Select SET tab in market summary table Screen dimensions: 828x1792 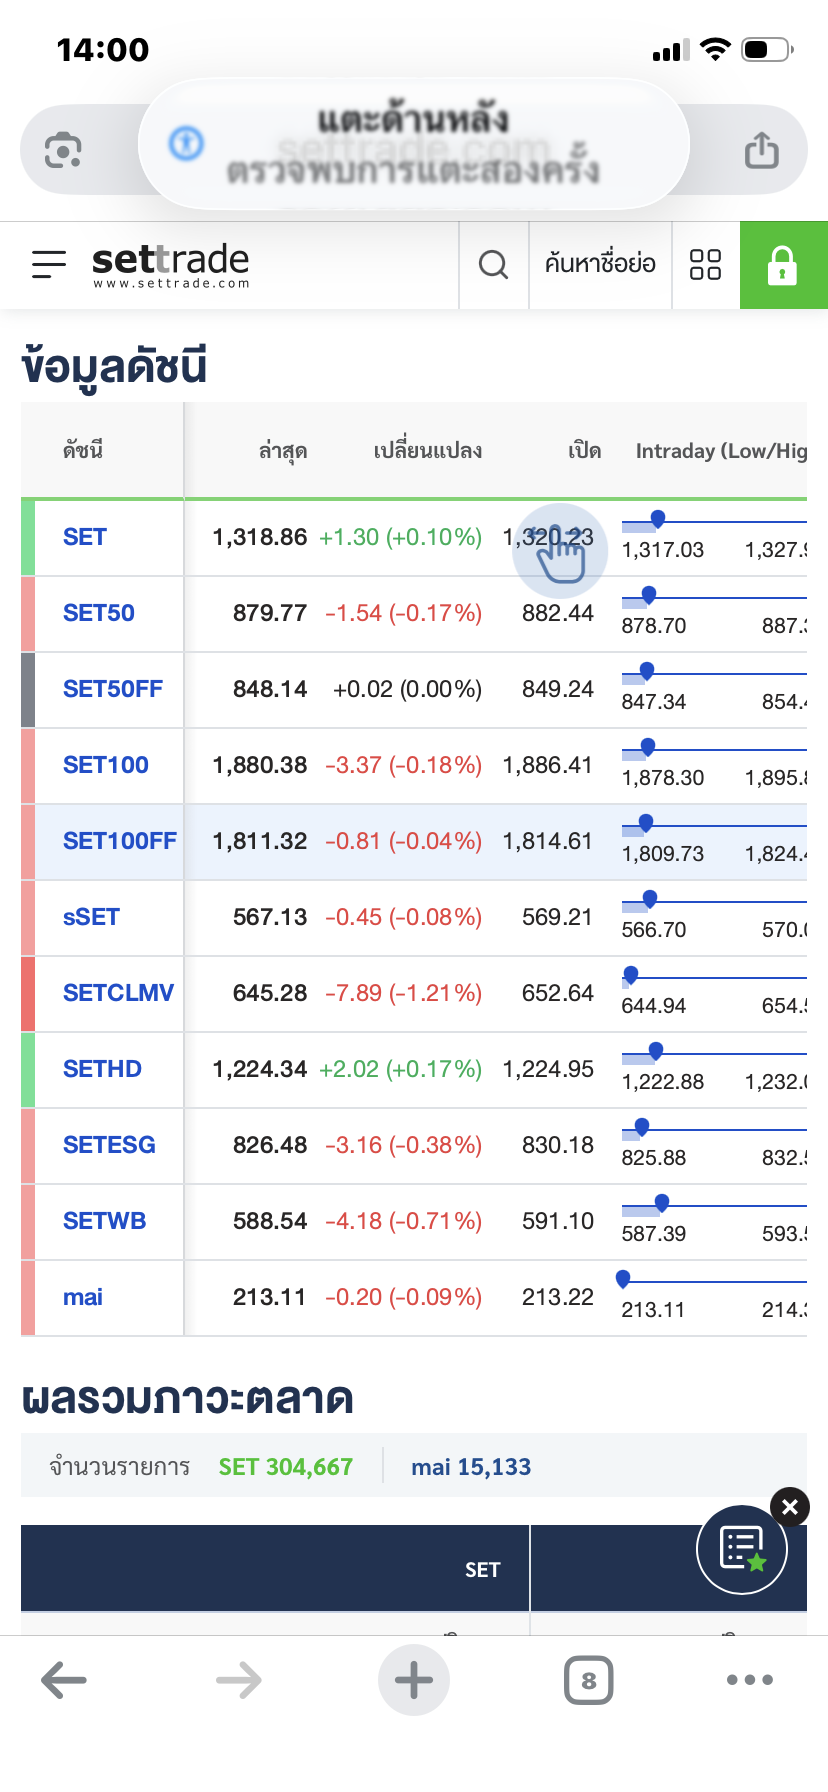(x=482, y=1570)
